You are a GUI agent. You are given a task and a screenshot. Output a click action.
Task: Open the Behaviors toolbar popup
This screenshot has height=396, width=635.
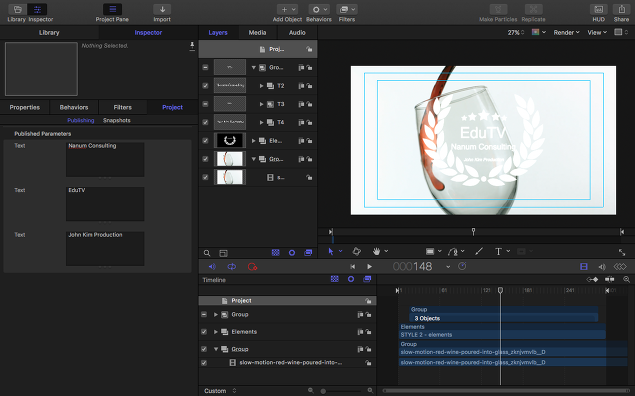pyautogui.click(x=319, y=9)
